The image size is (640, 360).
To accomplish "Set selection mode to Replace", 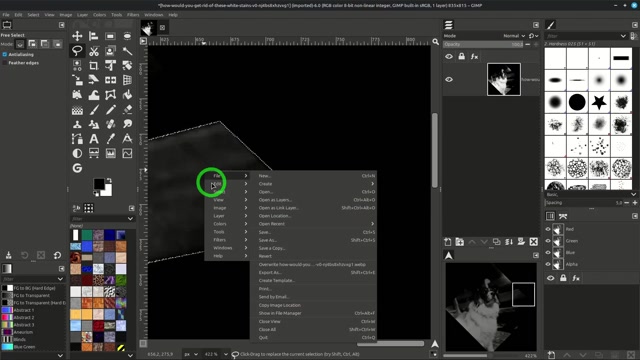I will pos(20,44).
